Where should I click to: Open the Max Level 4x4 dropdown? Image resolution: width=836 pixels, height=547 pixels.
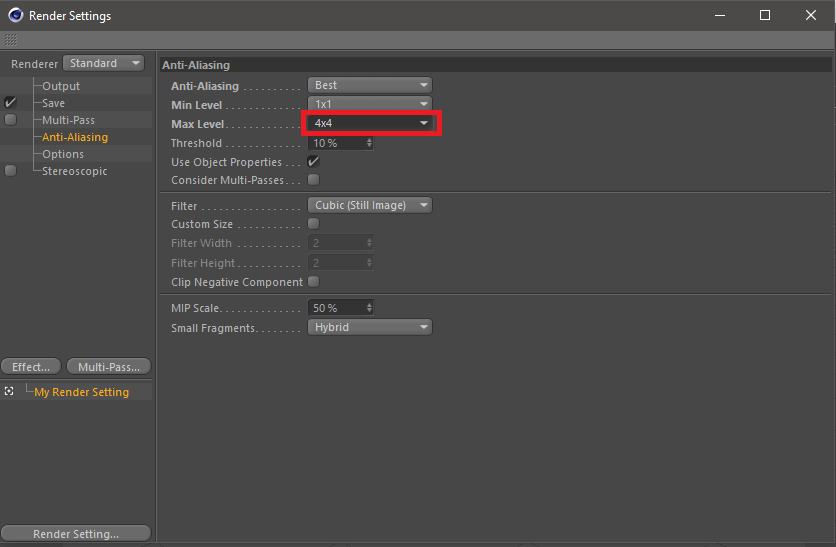[x=369, y=123]
